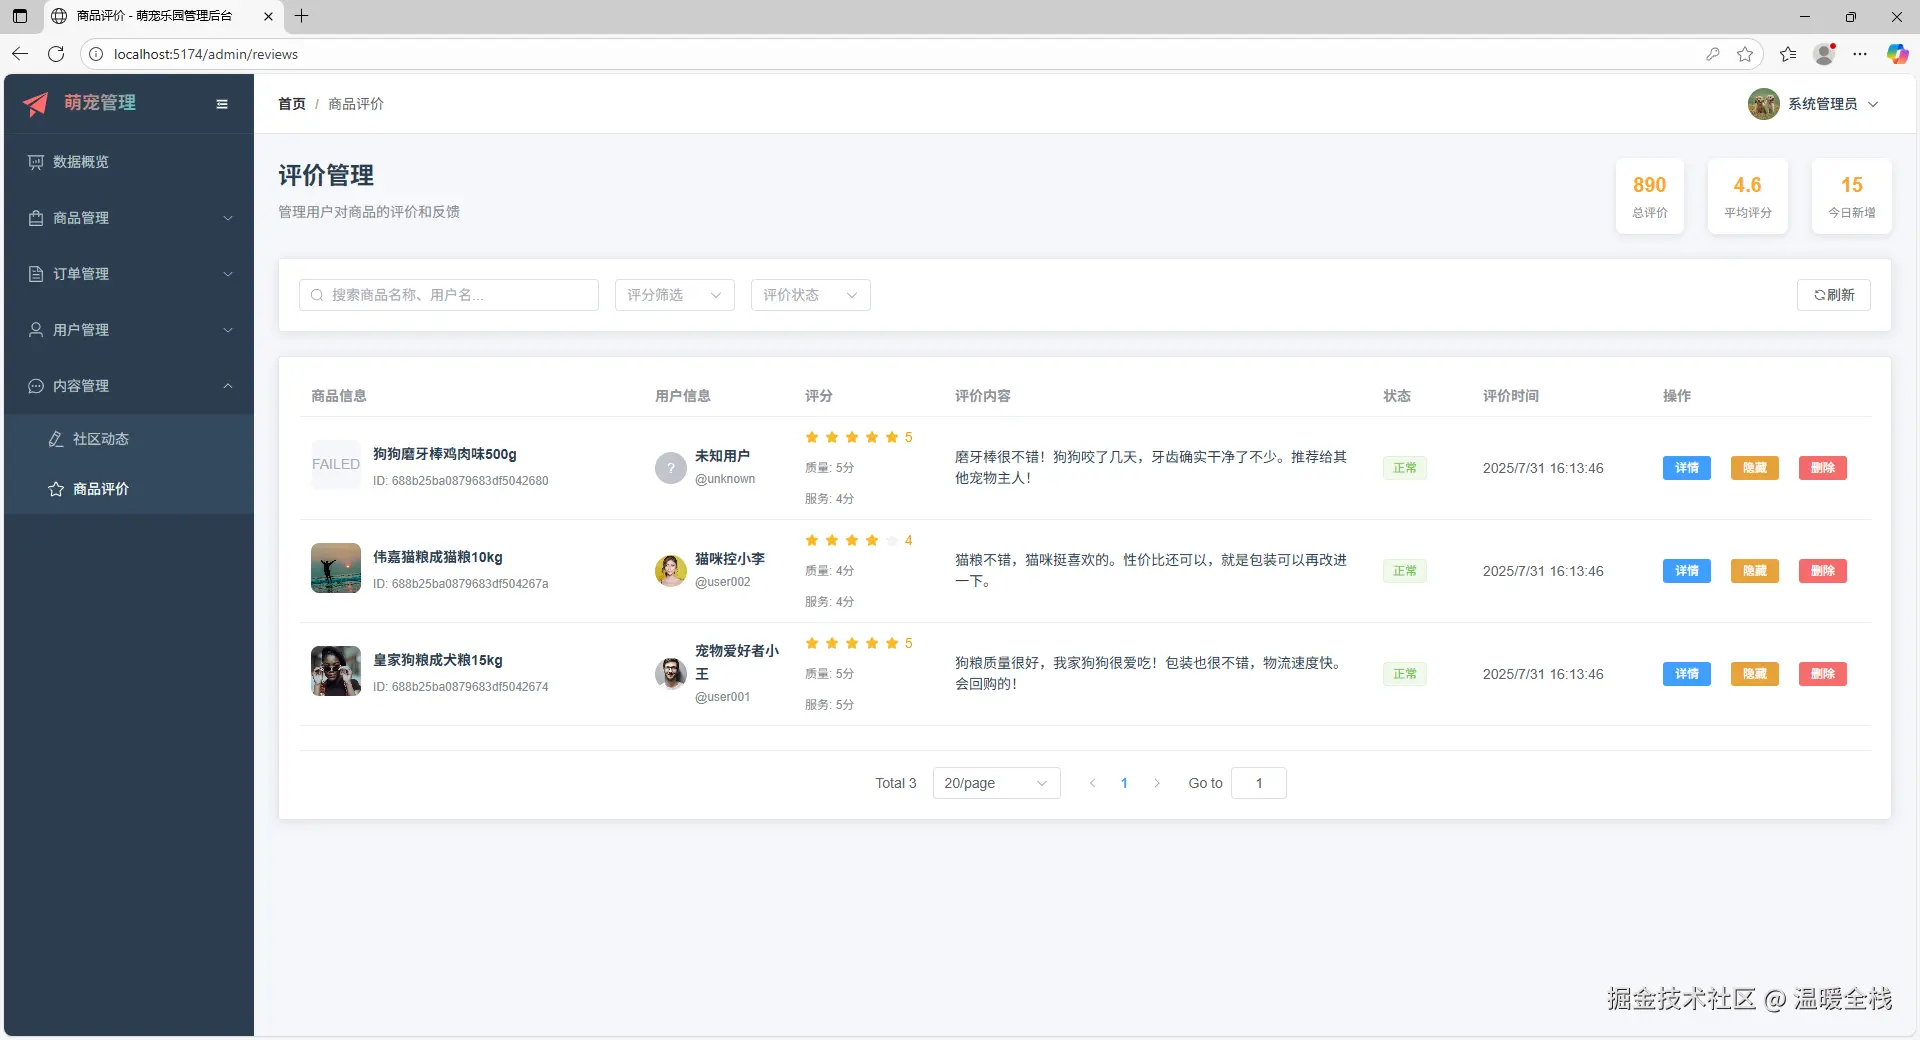
Task: Click product ID 688b25ba0879683df5042674 text
Action: pyautogui.click(x=461, y=687)
